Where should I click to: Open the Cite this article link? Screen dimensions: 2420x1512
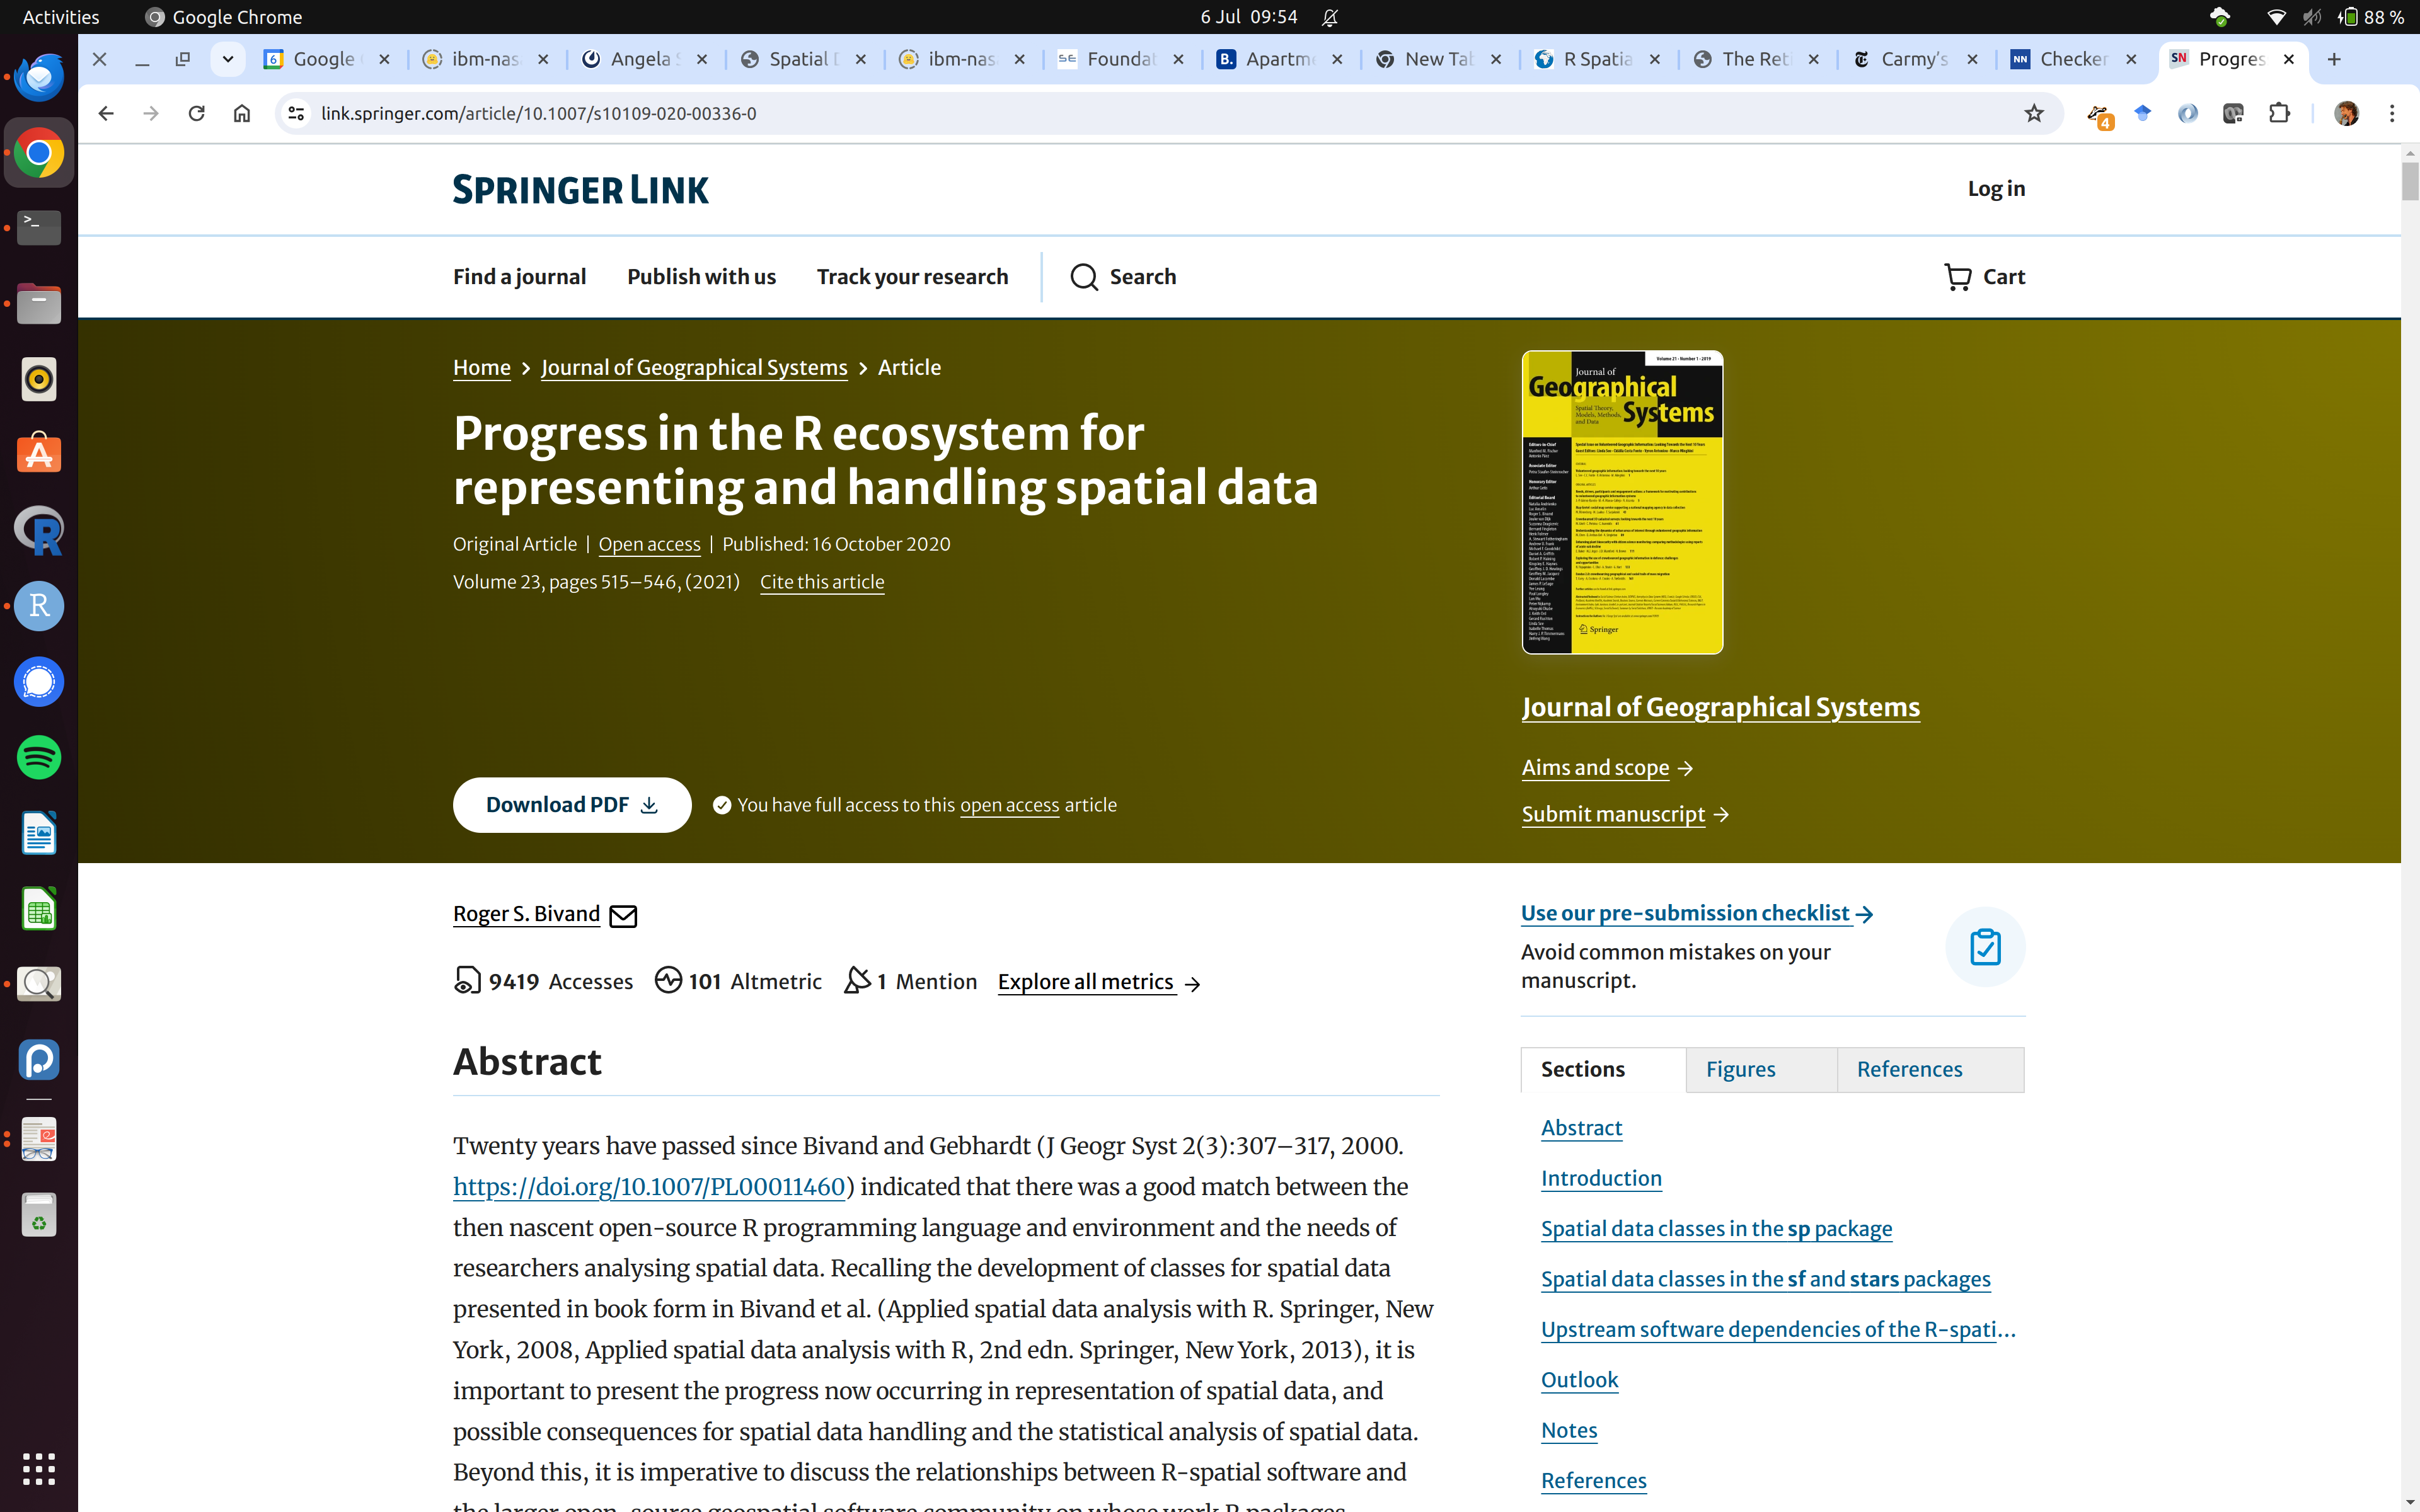point(821,582)
